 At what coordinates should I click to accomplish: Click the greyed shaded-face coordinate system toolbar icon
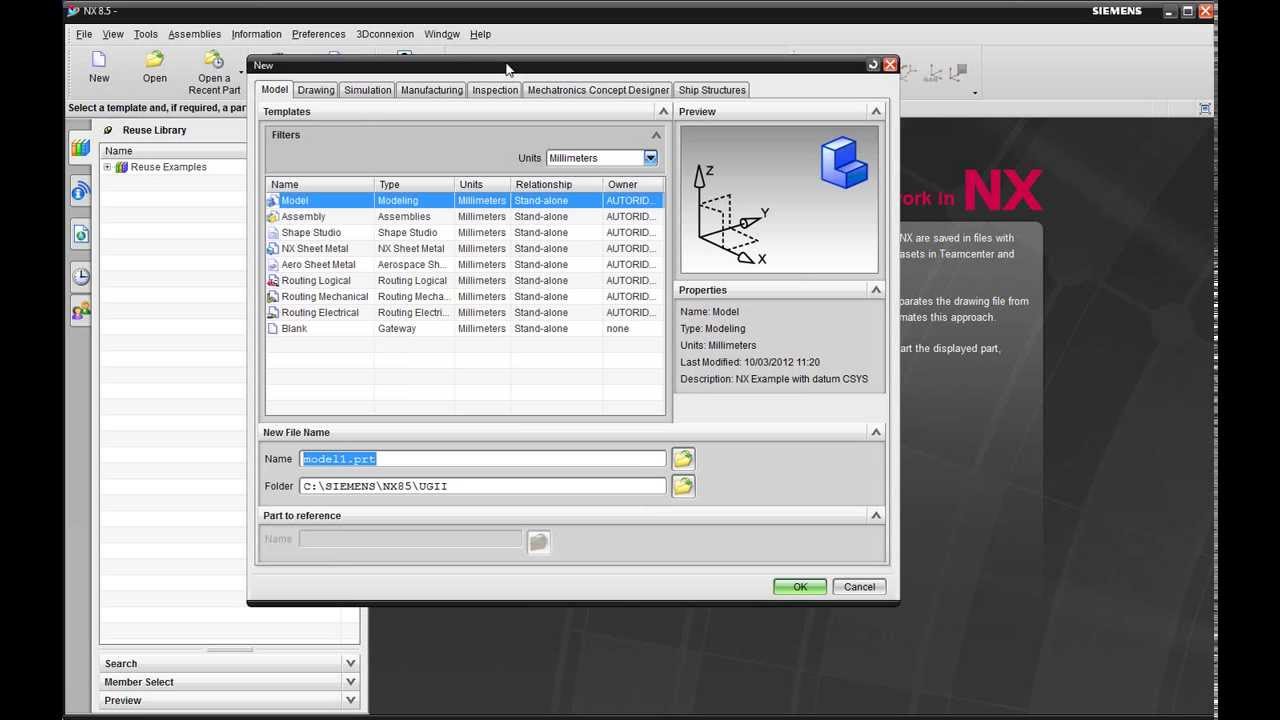(958, 72)
